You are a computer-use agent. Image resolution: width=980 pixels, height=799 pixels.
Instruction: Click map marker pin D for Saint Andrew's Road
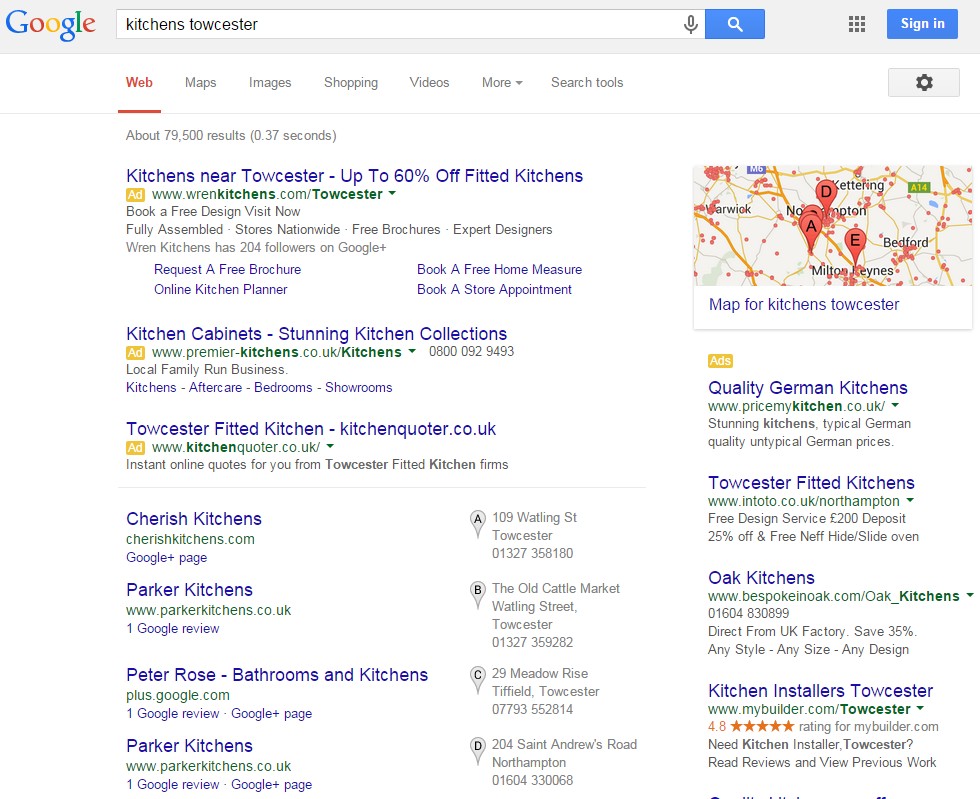tap(478, 751)
